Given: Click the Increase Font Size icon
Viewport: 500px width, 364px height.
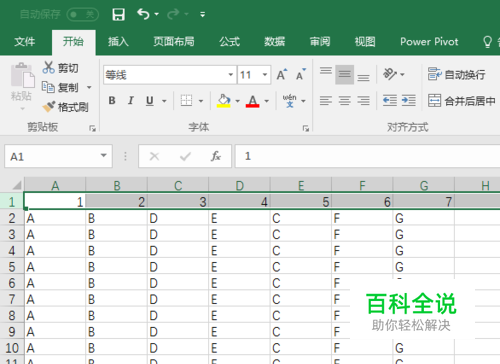Looking at the screenshot, I should pos(282,74).
